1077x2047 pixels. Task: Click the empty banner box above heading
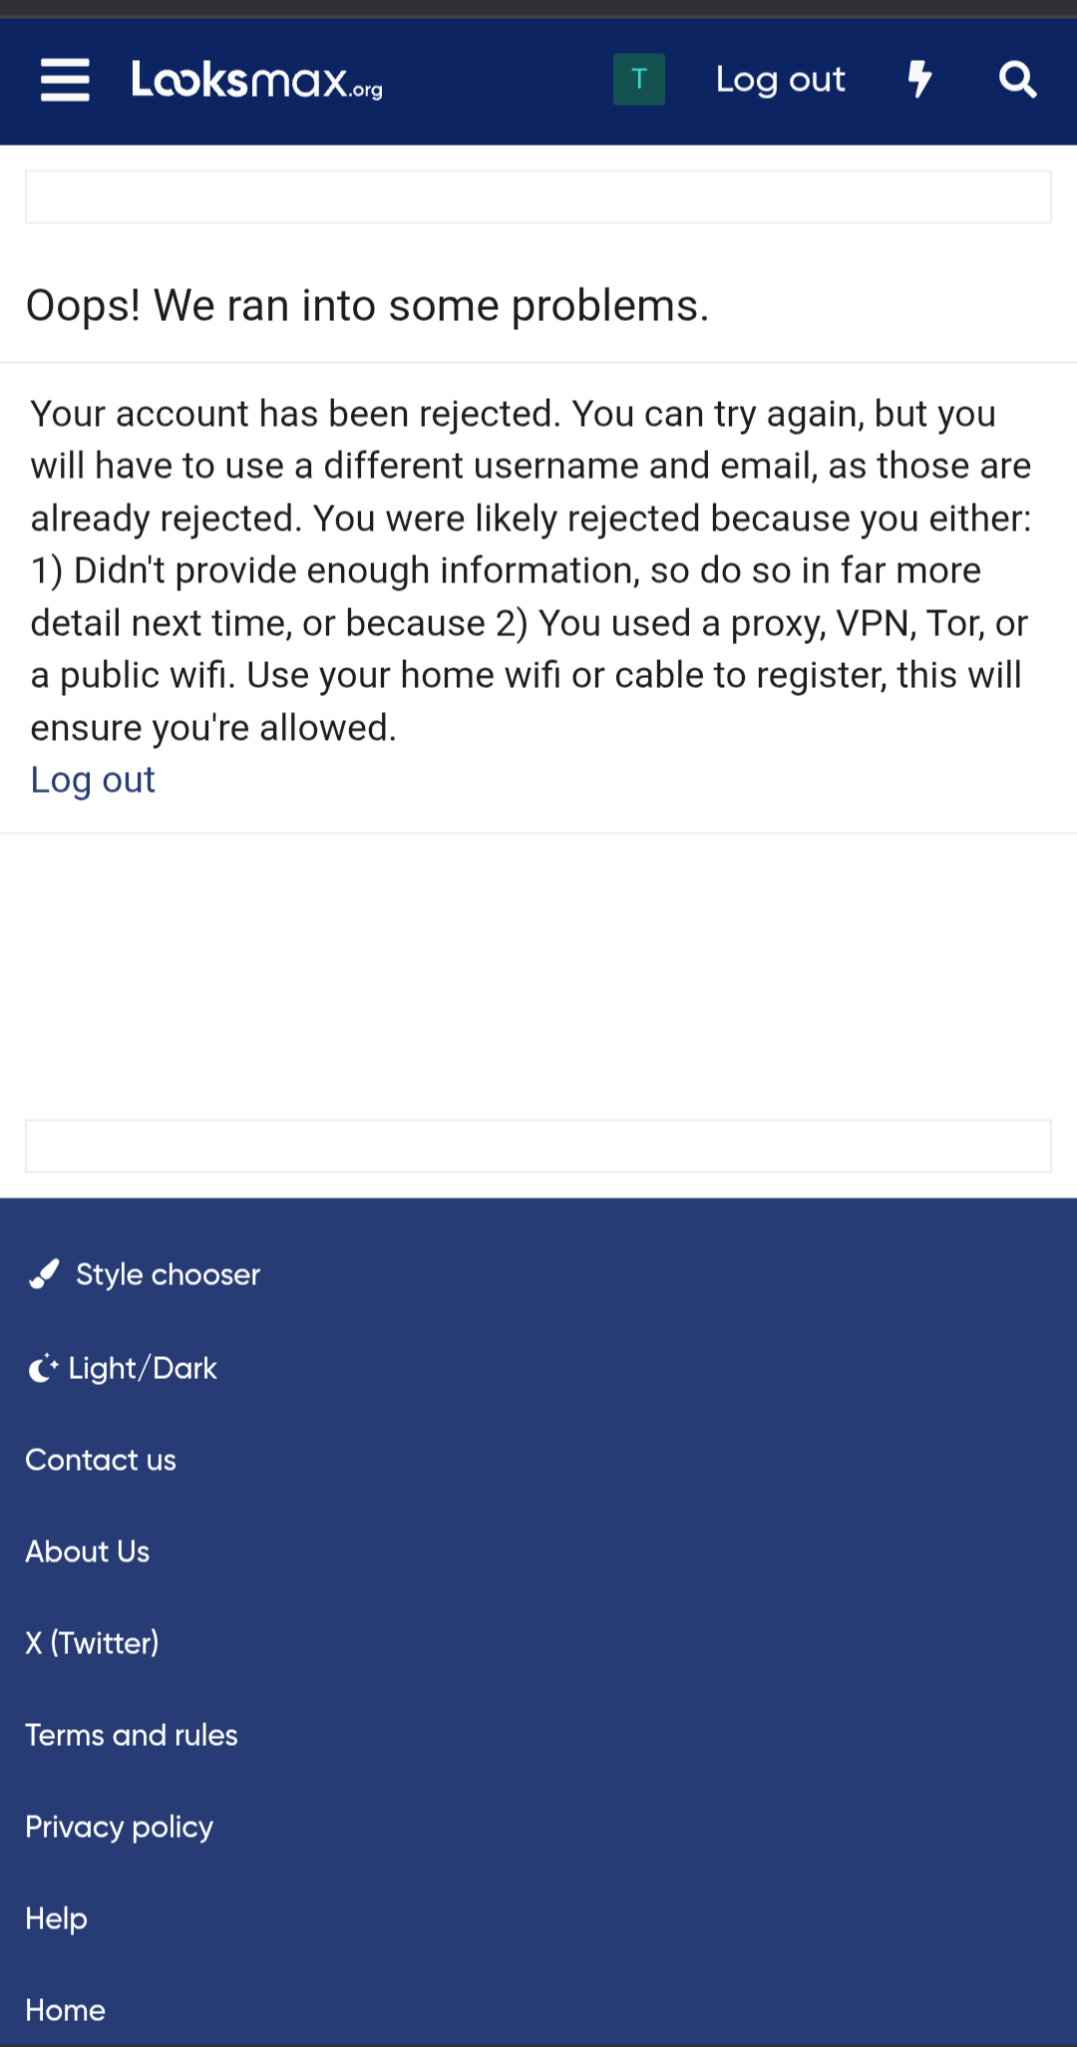538,197
